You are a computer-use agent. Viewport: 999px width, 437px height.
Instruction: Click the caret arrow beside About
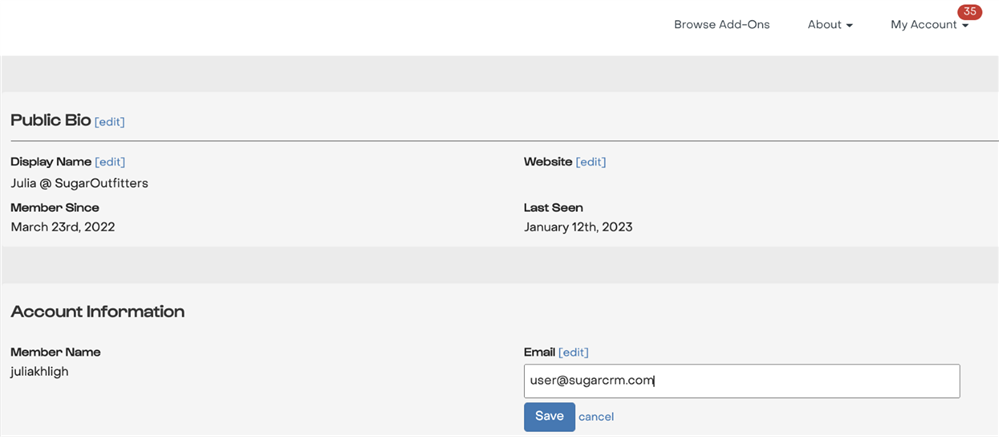[849, 26]
